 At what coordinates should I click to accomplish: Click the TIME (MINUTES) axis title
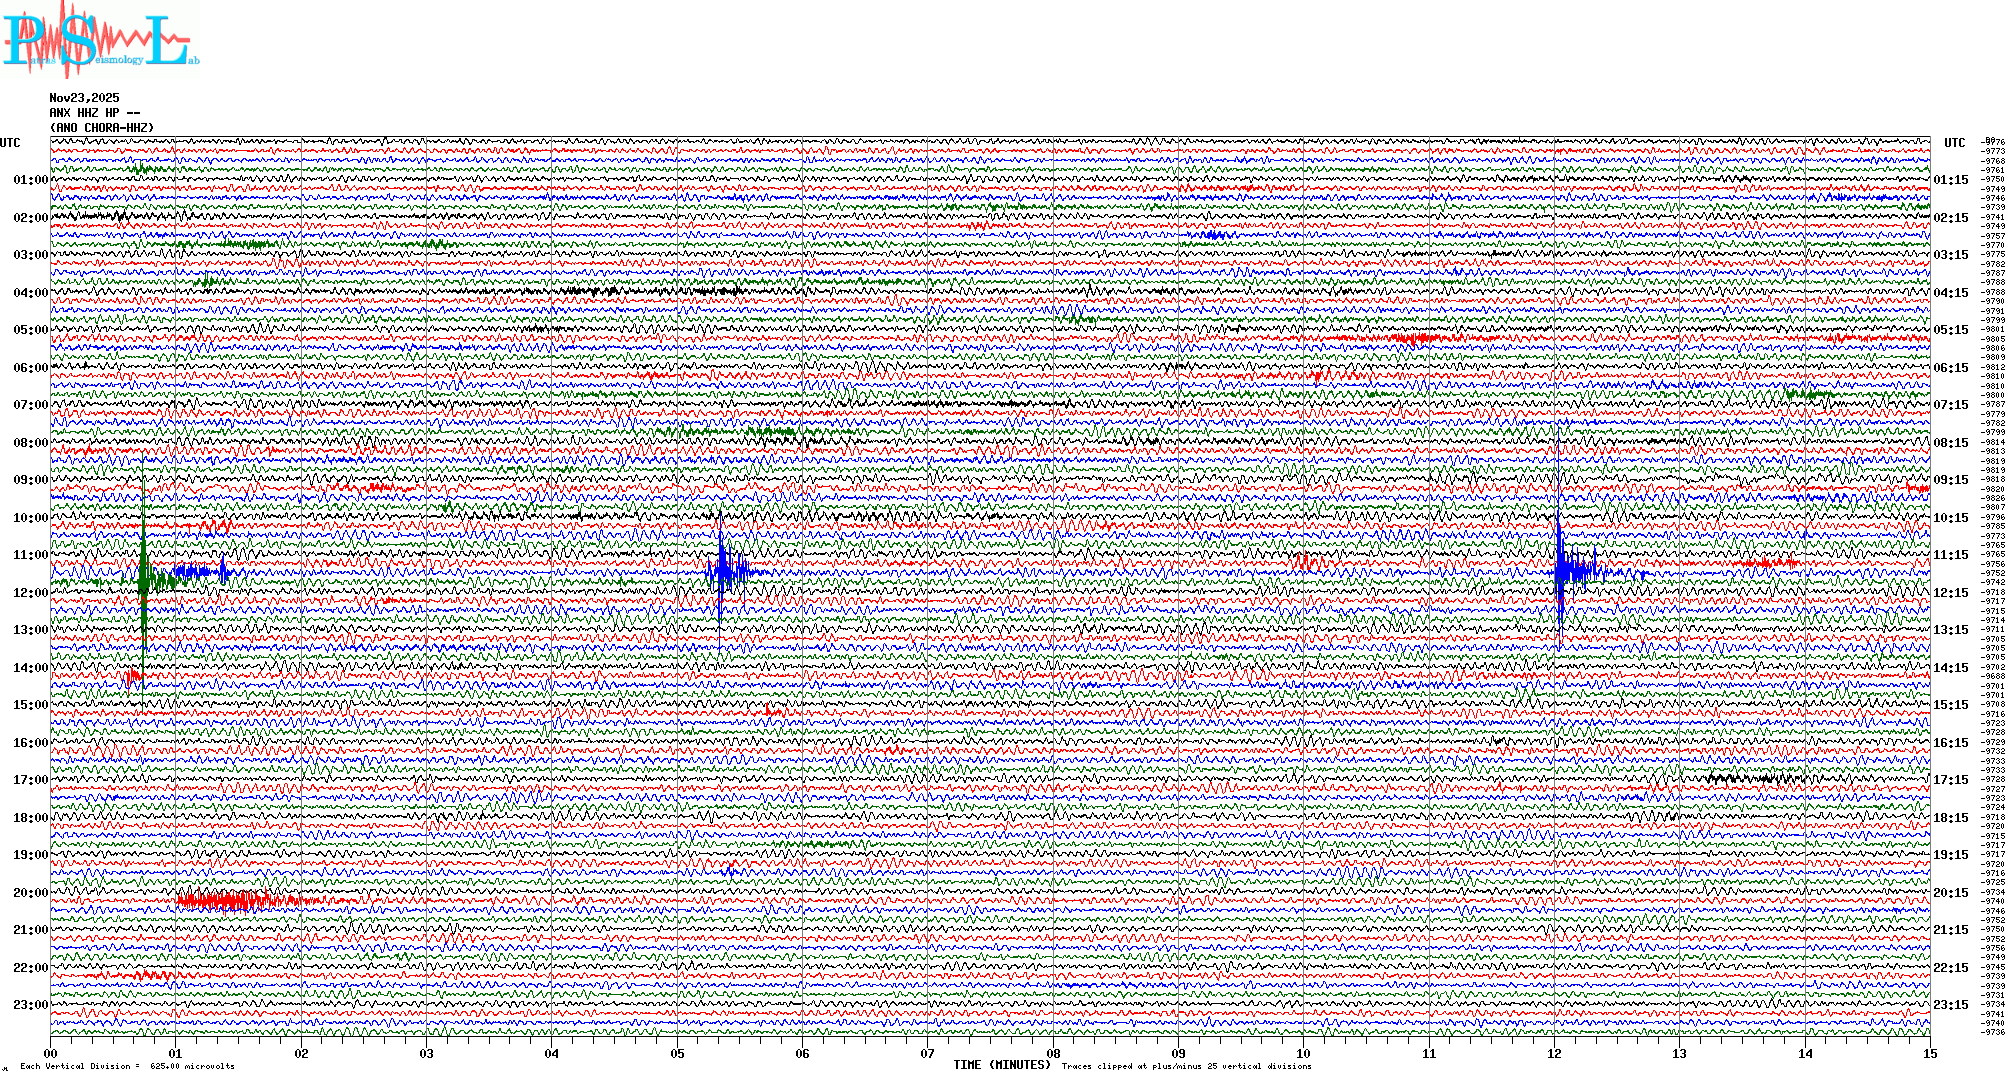[1001, 1065]
